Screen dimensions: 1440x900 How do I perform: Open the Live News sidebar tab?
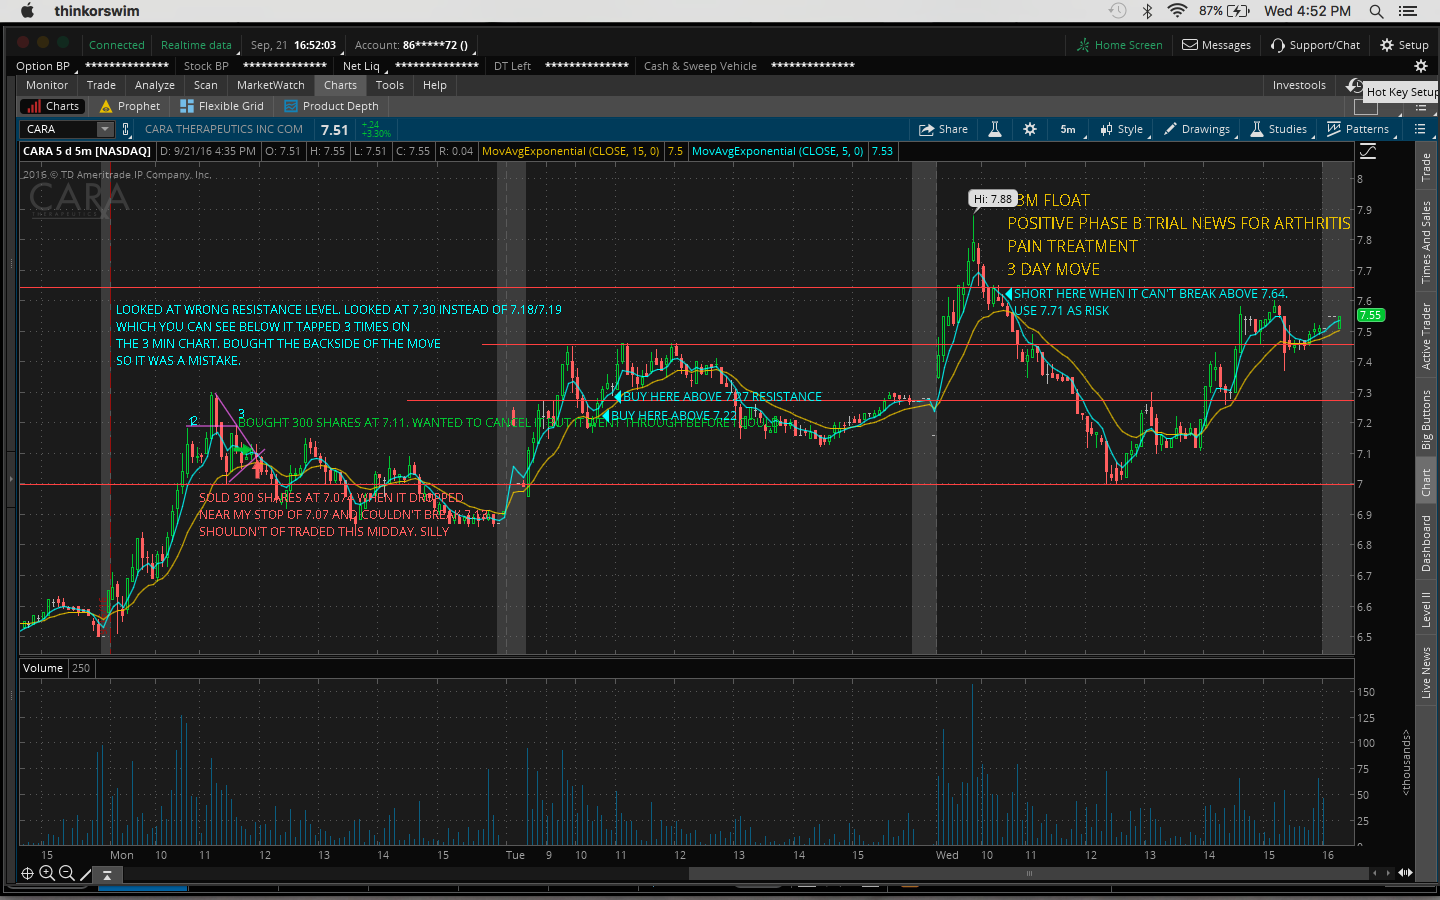(1426, 672)
